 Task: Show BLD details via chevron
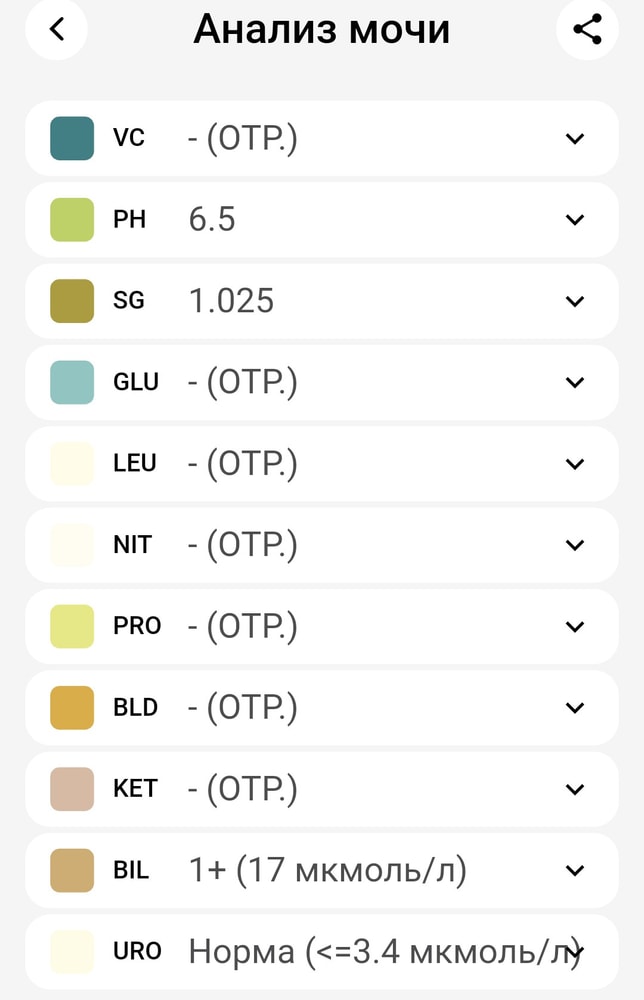coord(574,708)
